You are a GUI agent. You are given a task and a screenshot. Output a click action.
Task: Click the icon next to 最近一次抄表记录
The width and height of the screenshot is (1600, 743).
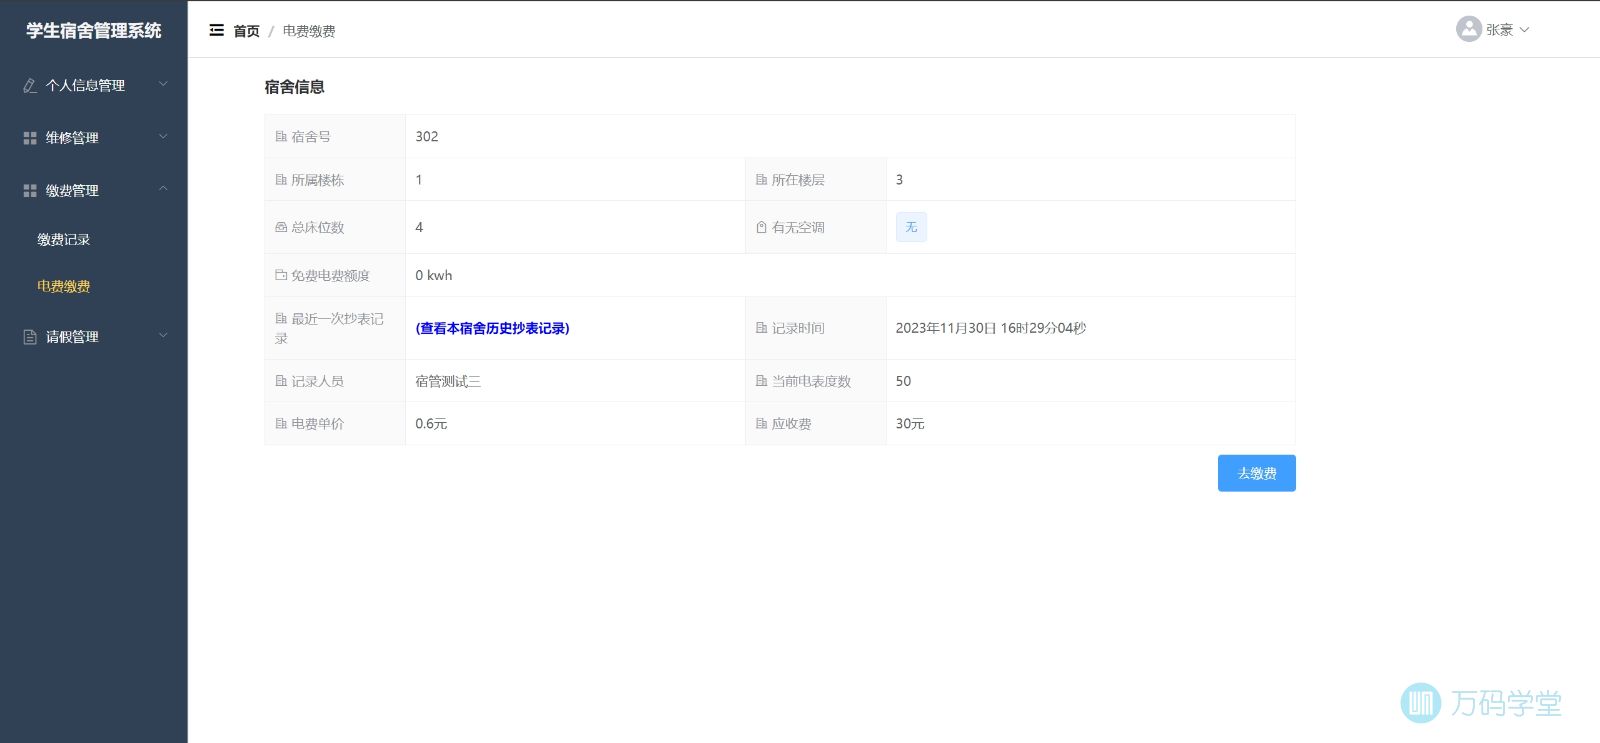point(281,319)
